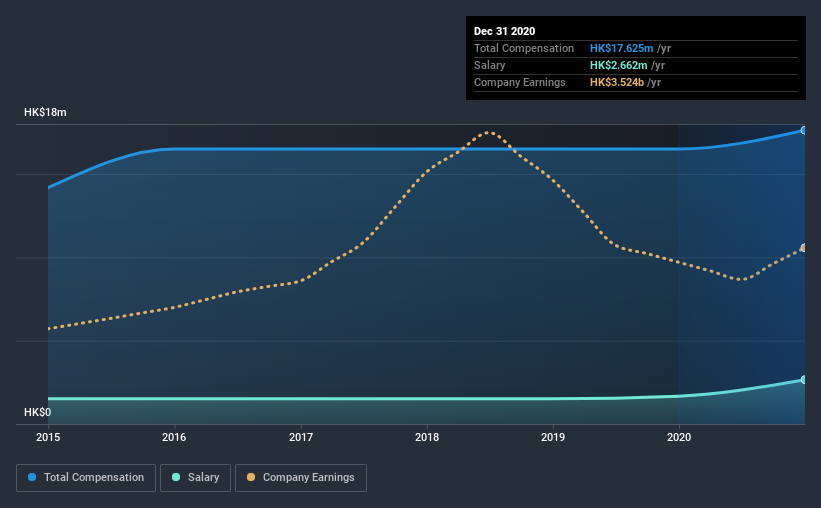Viewport: 821px width, 508px height.
Task: Toggle the Company Earnings legend button
Action: click(x=301, y=478)
